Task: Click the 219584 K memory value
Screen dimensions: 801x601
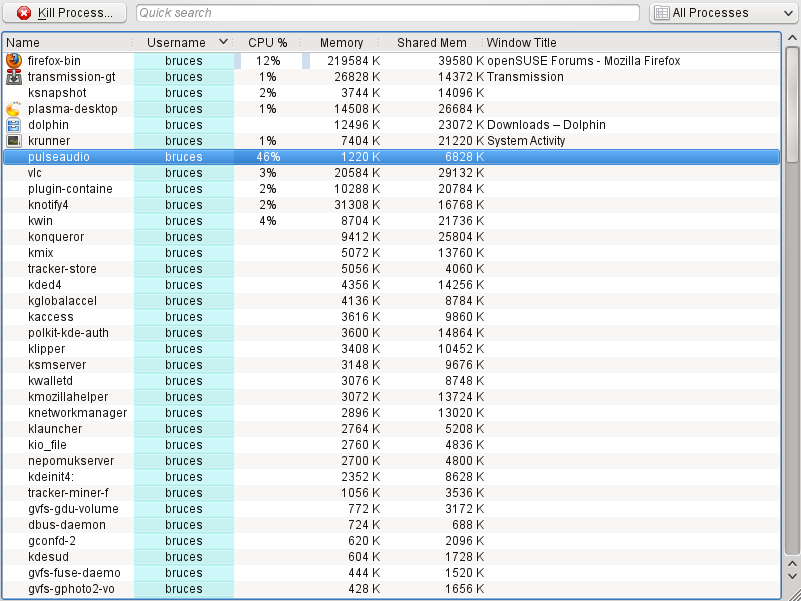Action: (x=354, y=61)
